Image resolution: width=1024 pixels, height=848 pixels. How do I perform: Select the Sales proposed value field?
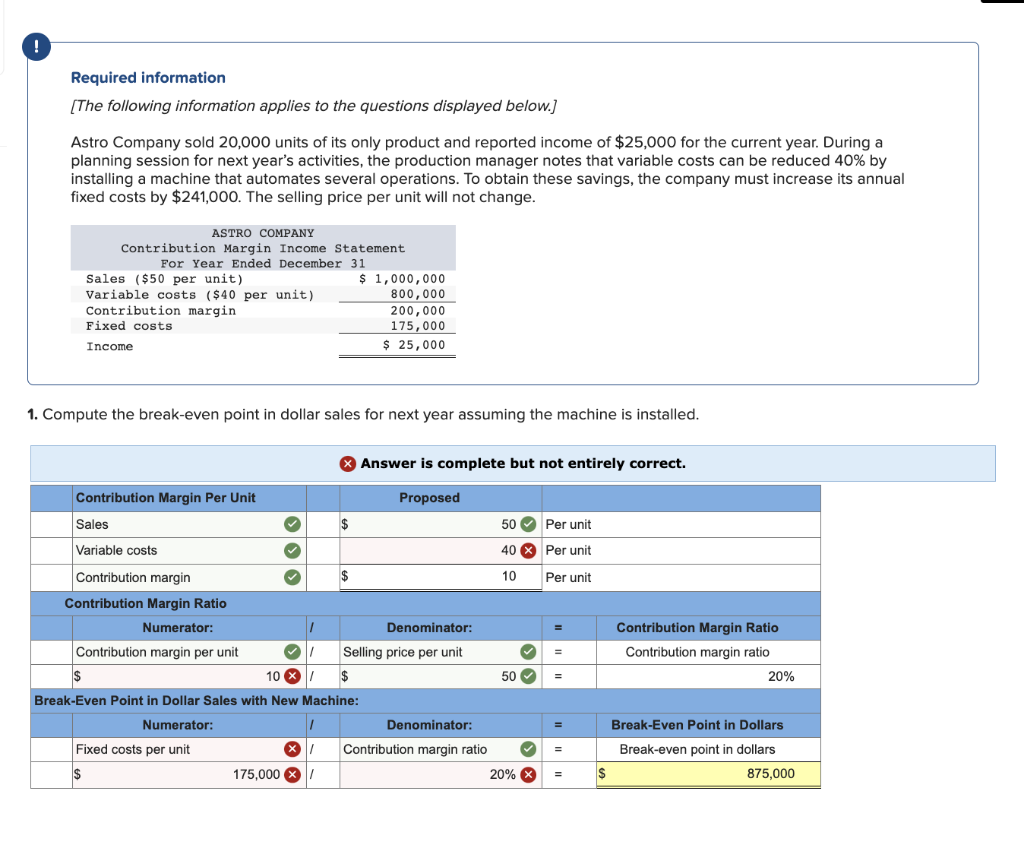click(440, 524)
